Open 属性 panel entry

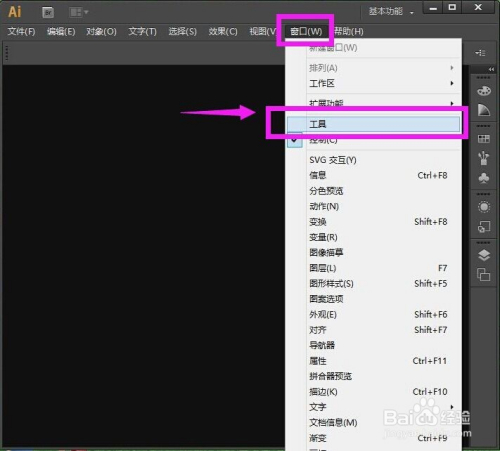pyautogui.click(x=373, y=361)
